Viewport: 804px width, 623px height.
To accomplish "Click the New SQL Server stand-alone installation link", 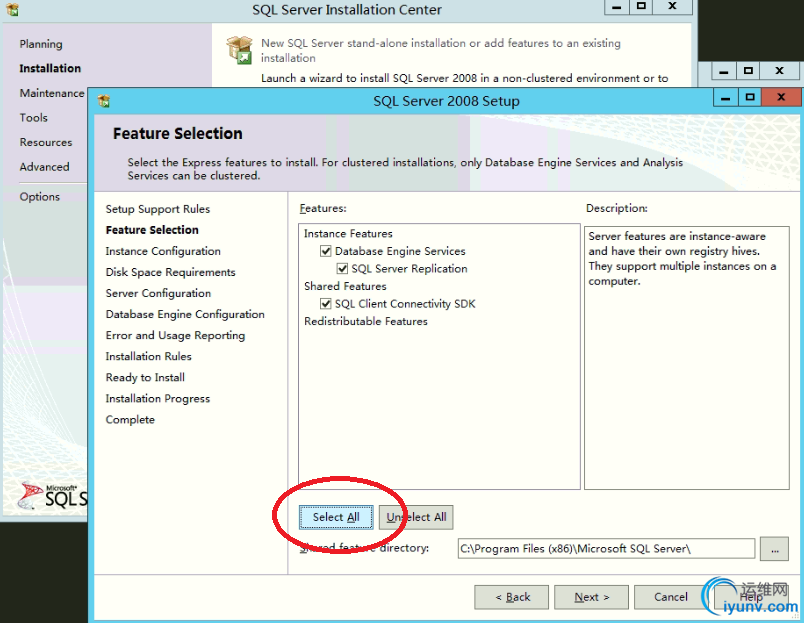I will coord(441,50).
